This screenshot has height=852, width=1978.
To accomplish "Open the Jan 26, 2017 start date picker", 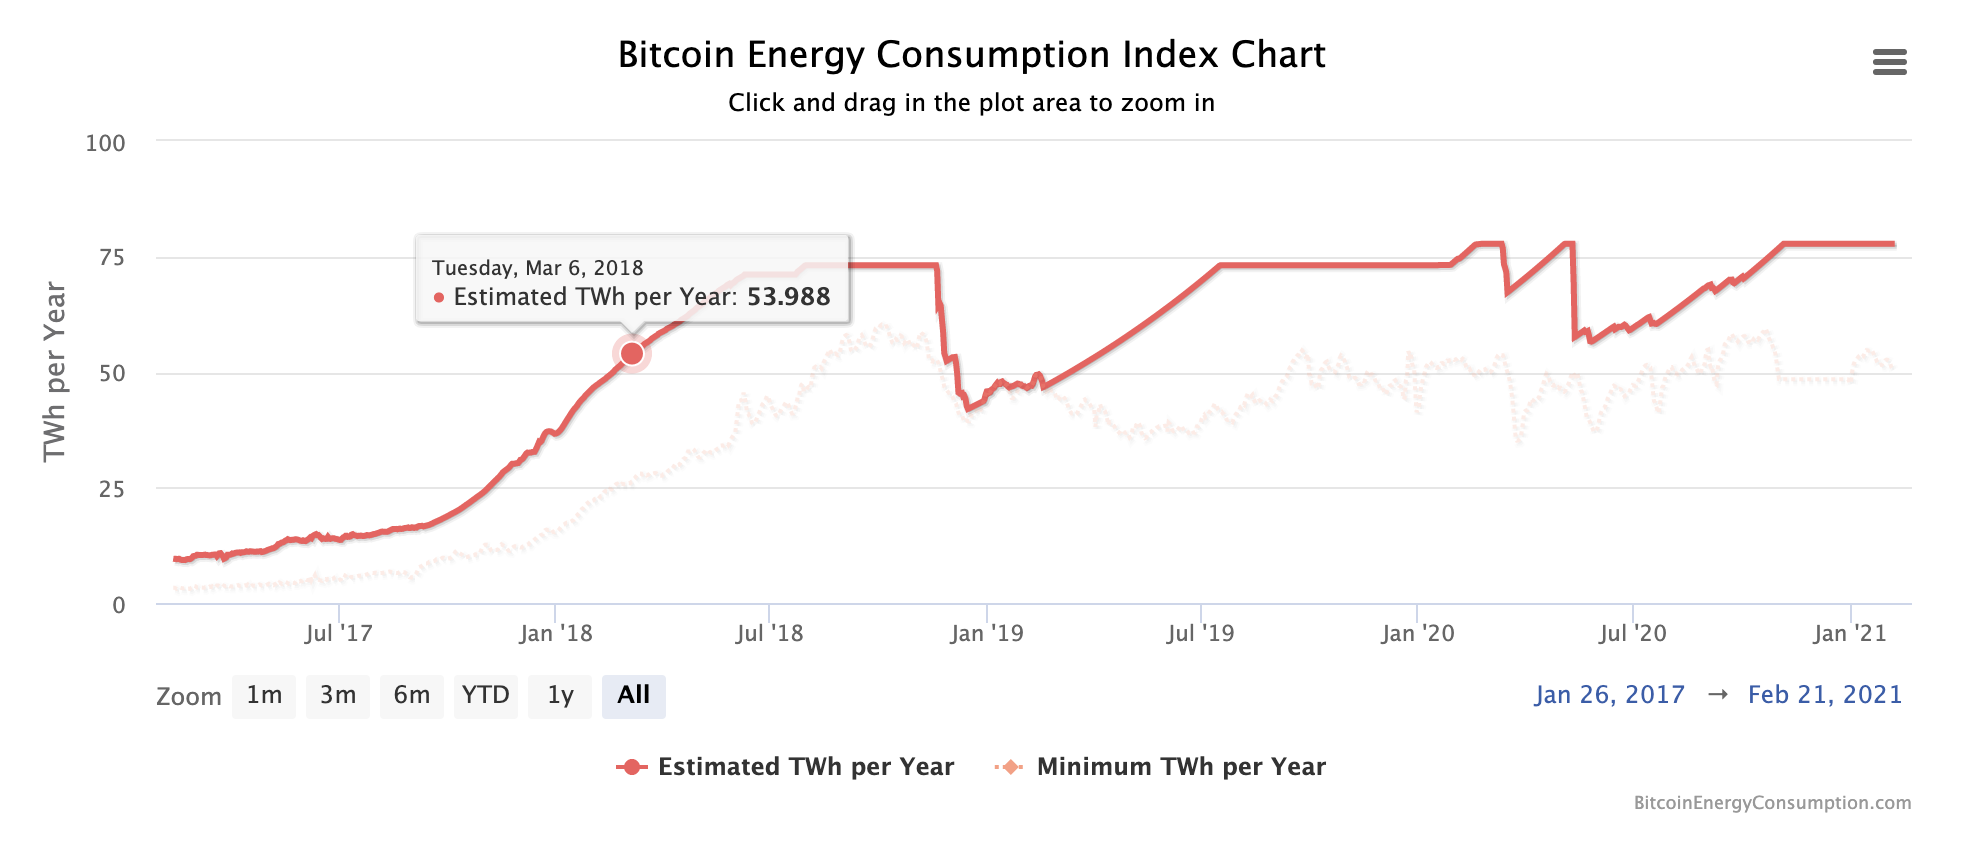I will pos(1610,694).
